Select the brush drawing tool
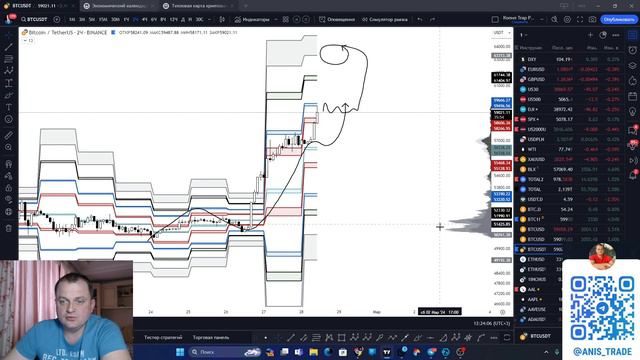 (x=9, y=95)
